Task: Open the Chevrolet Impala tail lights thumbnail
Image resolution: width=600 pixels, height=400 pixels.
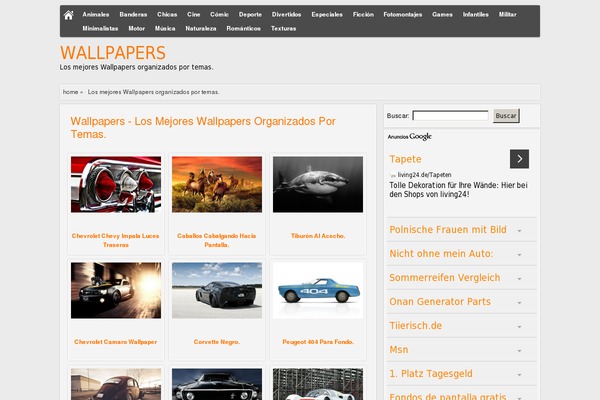Action: 116,184
